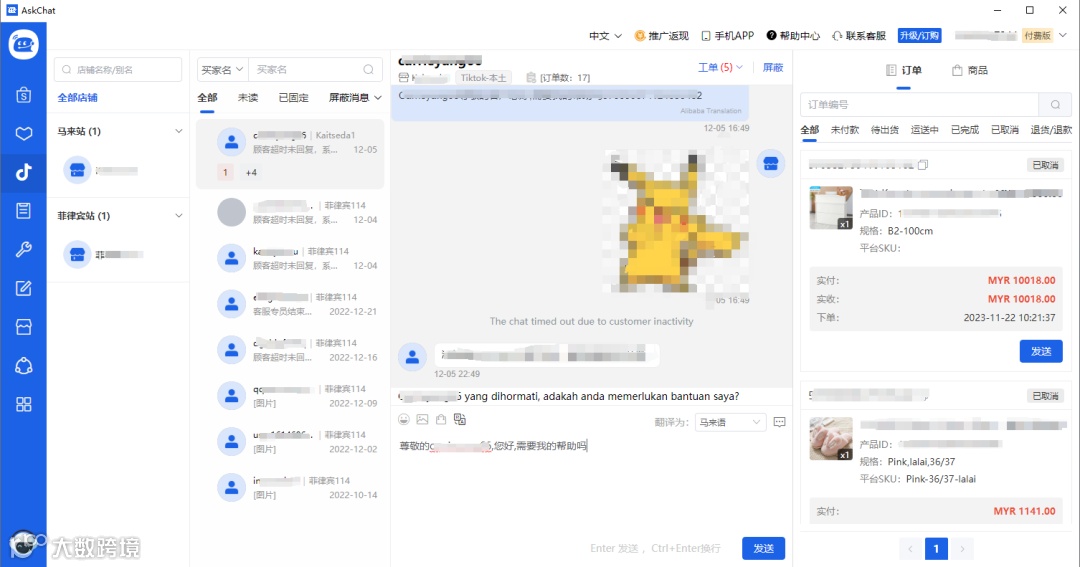Select the Malaysia shop avatar under 马来站

(77, 169)
